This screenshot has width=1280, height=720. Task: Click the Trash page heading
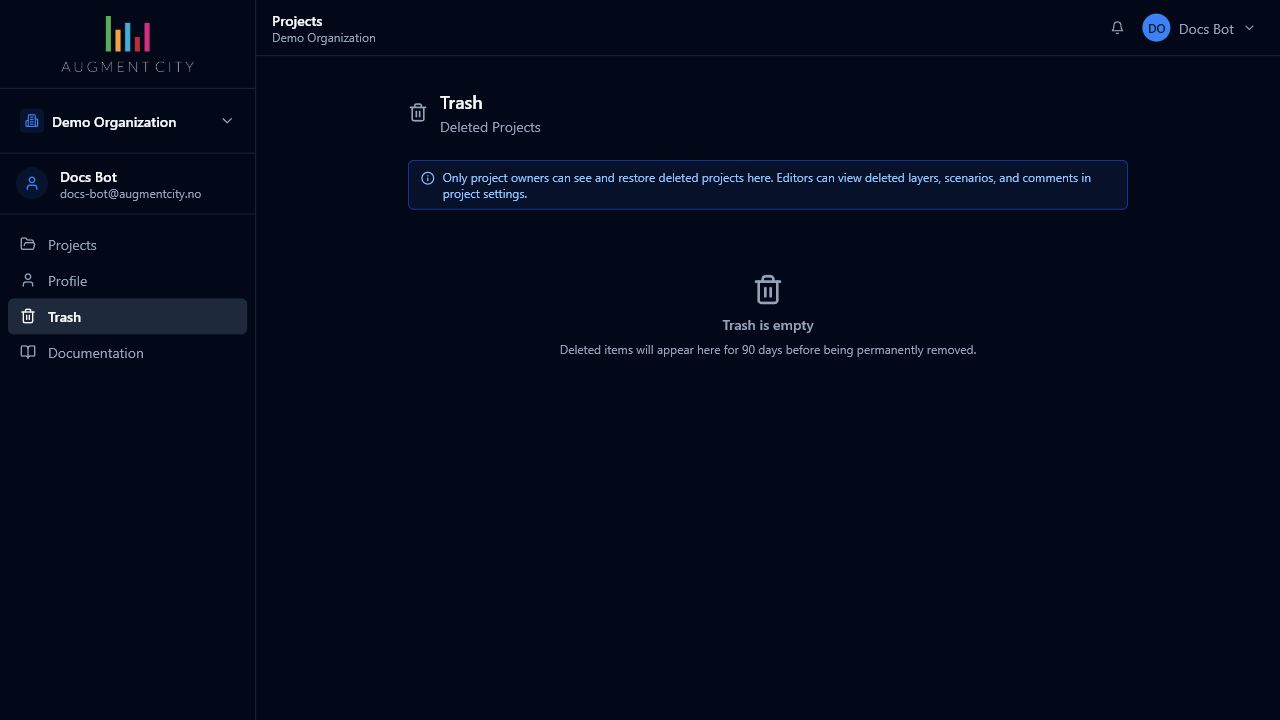coord(461,103)
